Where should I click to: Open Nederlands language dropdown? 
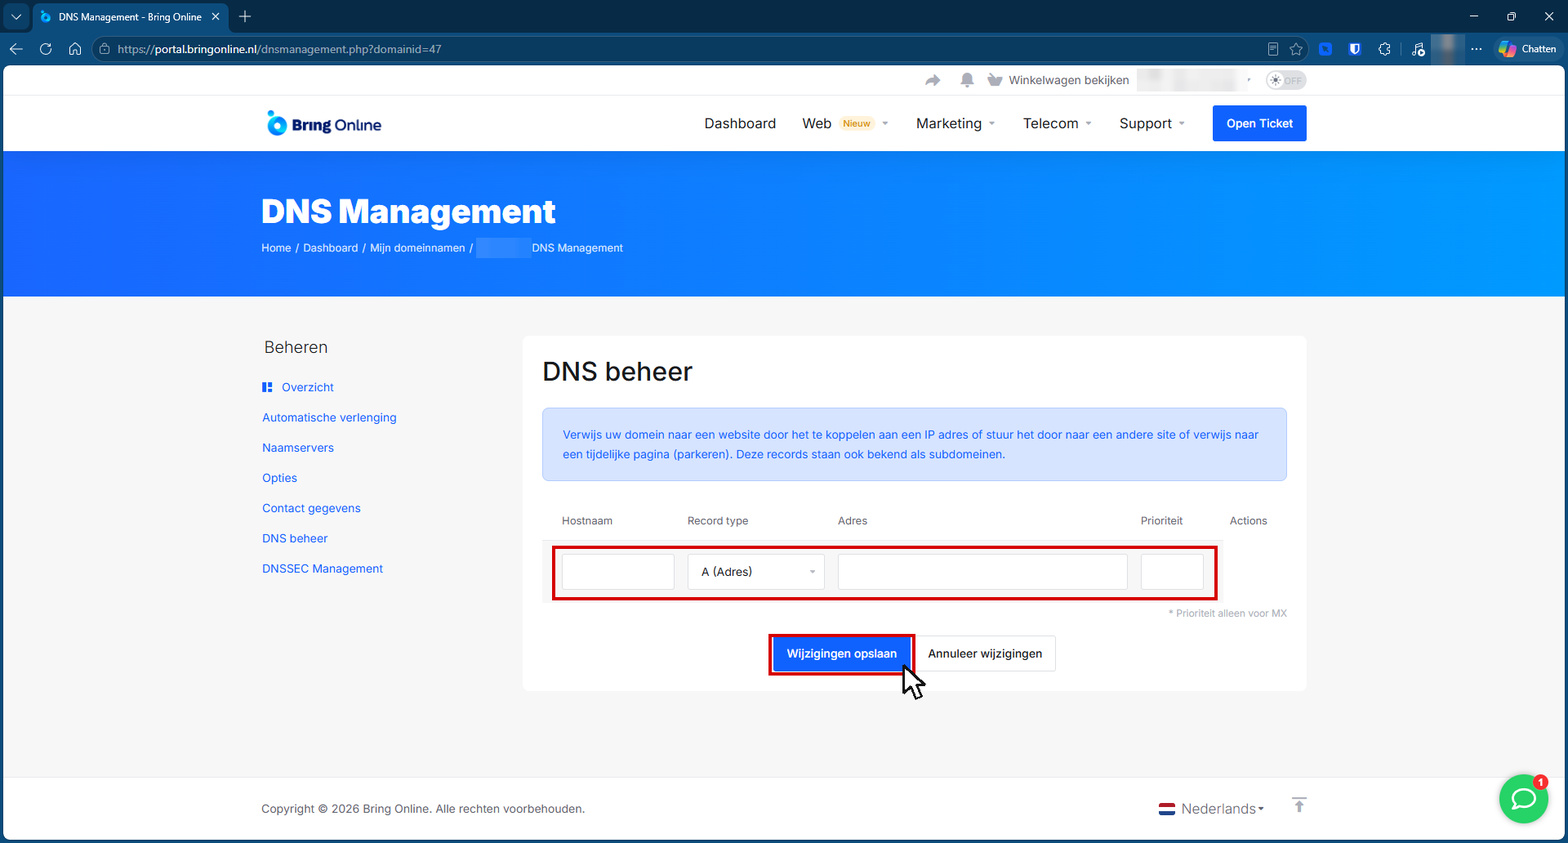pyautogui.click(x=1211, y=809)
